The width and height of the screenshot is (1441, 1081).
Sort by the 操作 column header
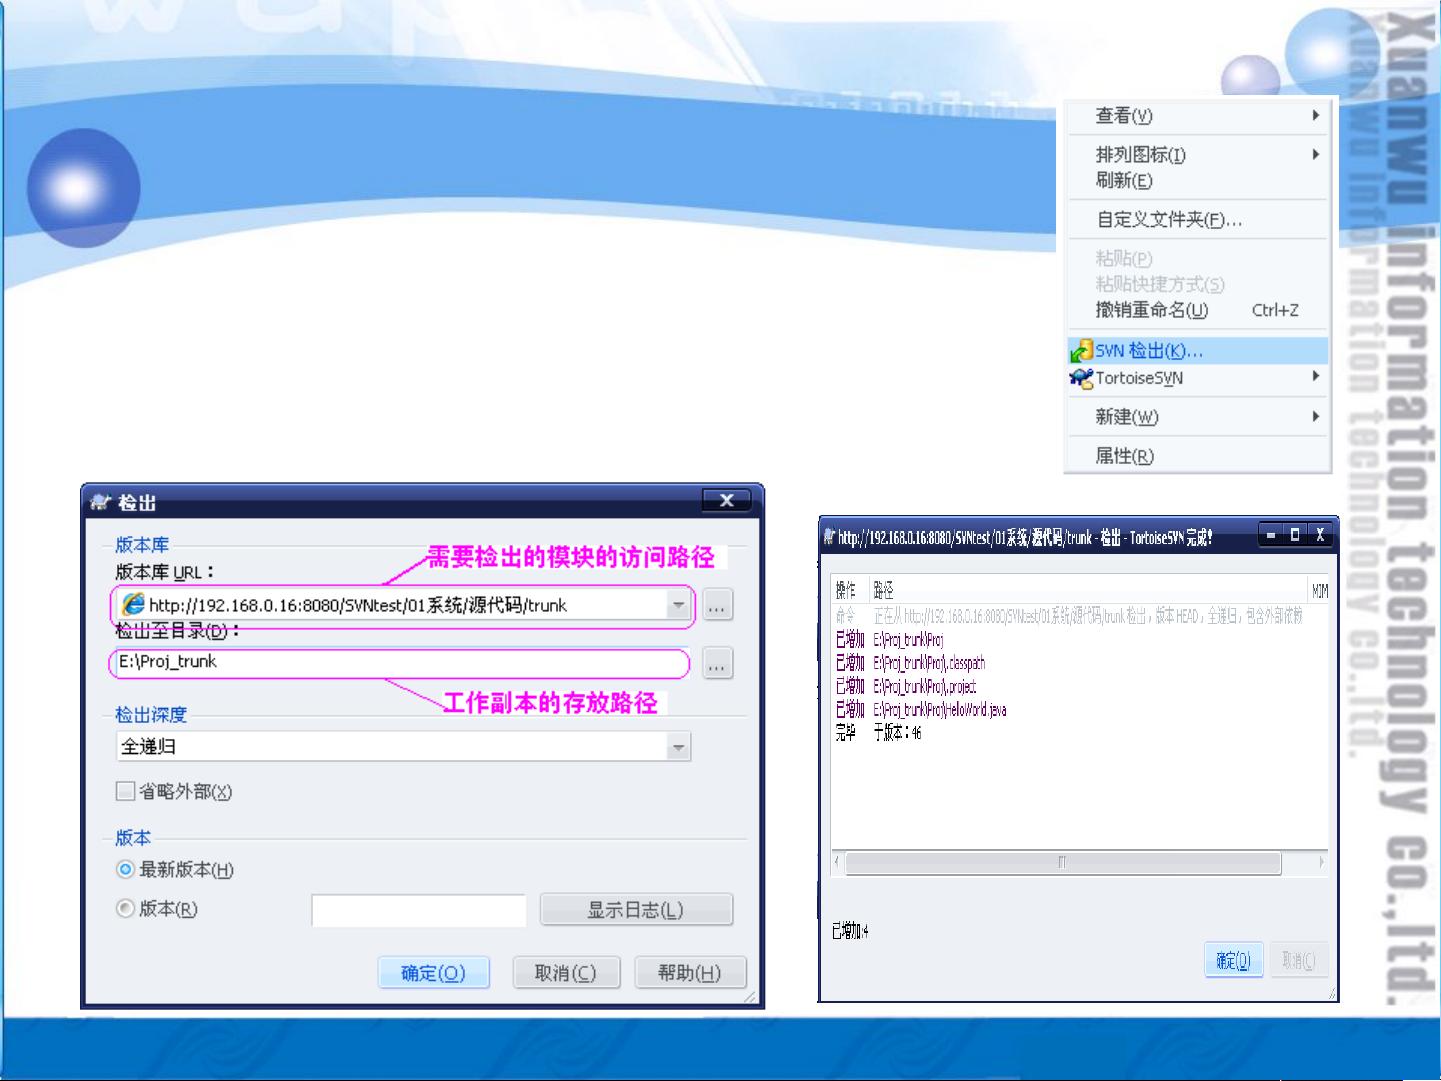tap(846, 591)
